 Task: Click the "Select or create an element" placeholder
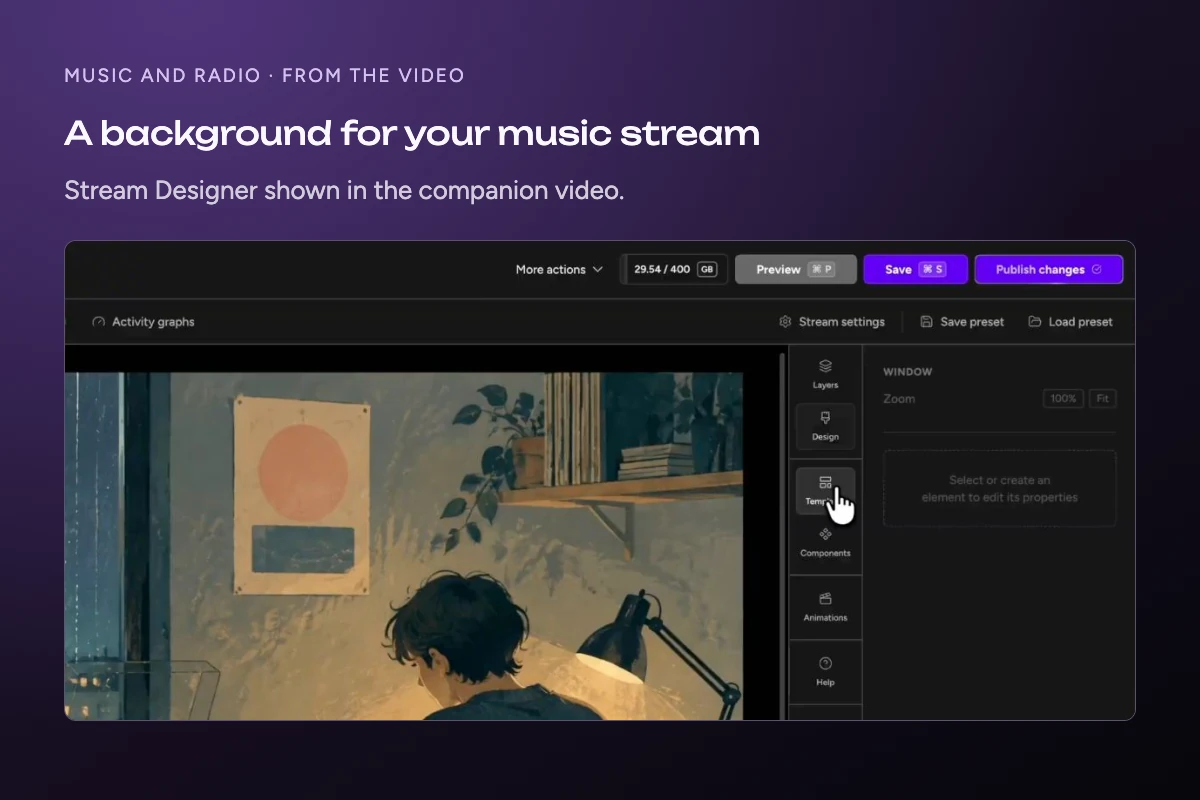click(x=1000, y=488)
